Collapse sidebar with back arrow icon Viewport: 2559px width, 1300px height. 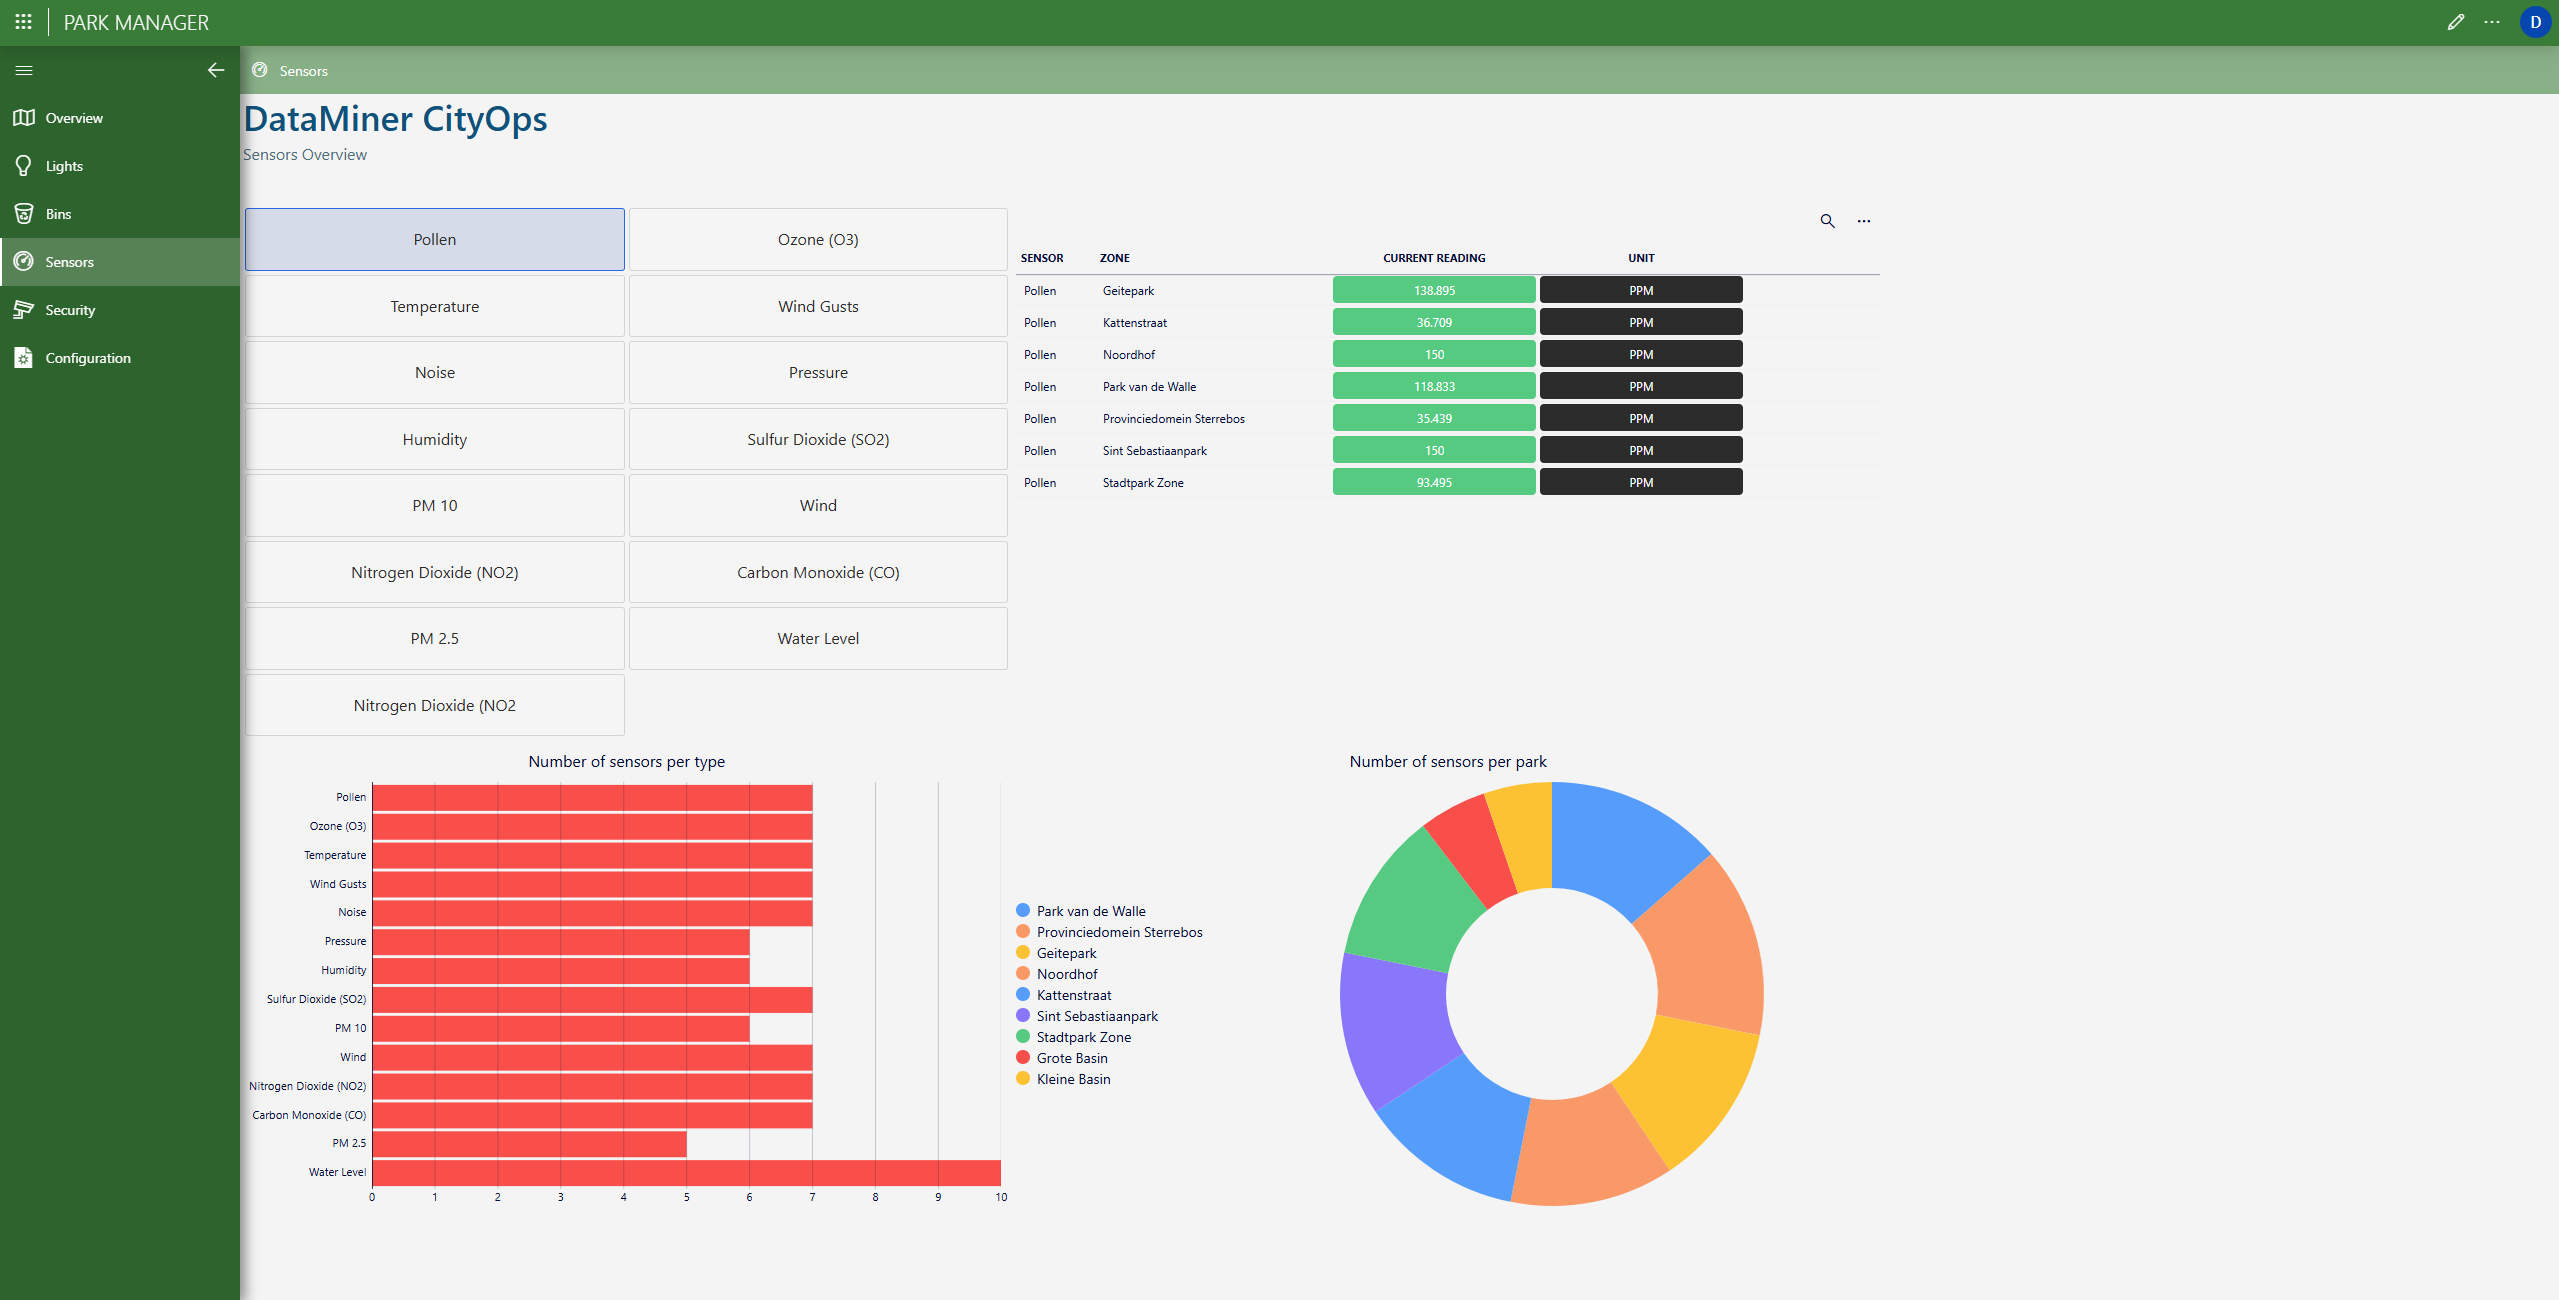pos(215,70)
